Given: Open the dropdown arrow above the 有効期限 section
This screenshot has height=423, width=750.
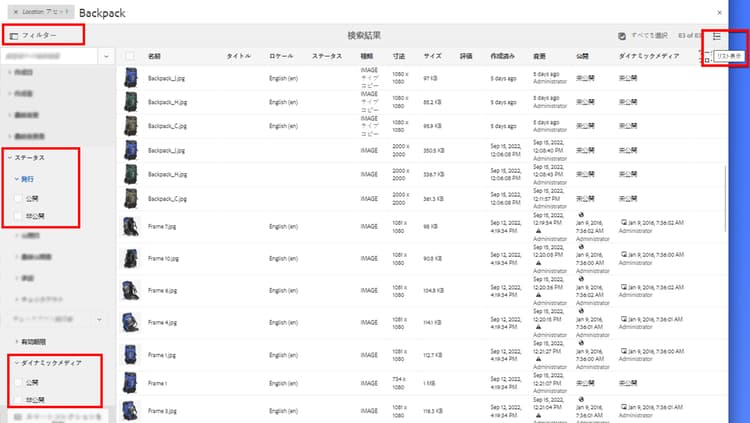Looking at the screenshot, I should click(x=99, y=319).
